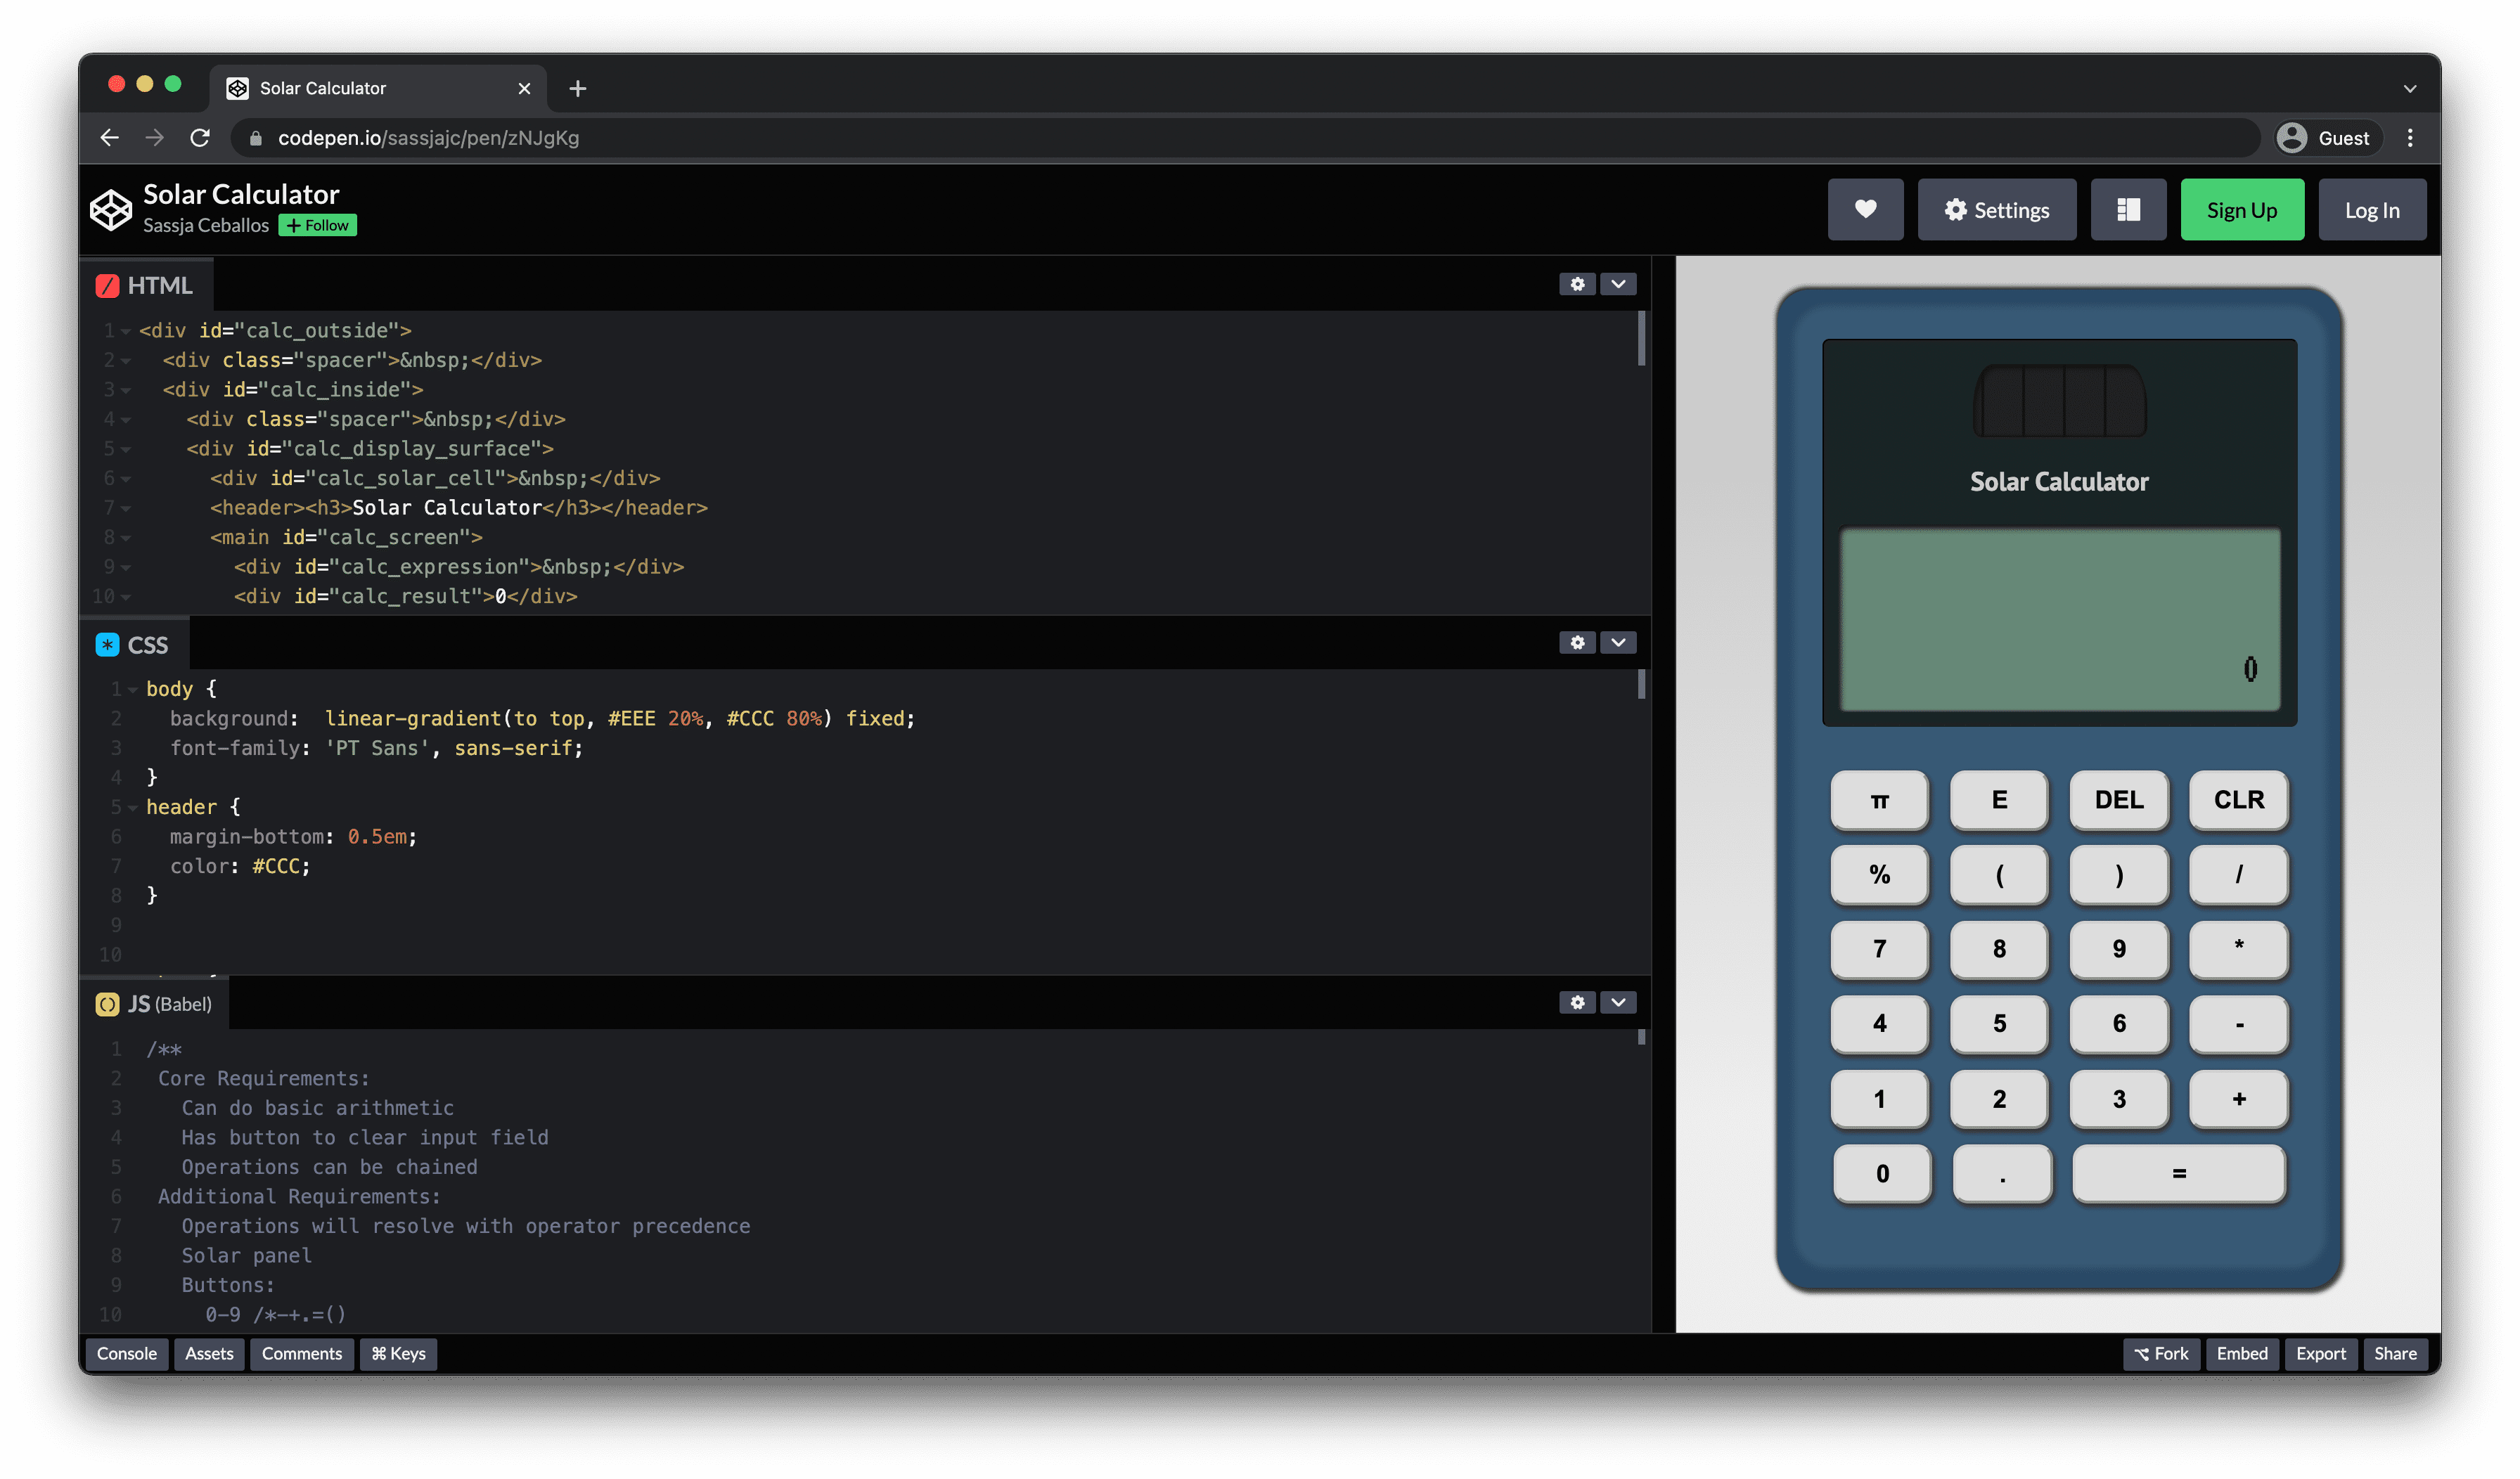Open the Settings menu
This screenshot has width=2520, height=1479.
[x=1995, y=208]
